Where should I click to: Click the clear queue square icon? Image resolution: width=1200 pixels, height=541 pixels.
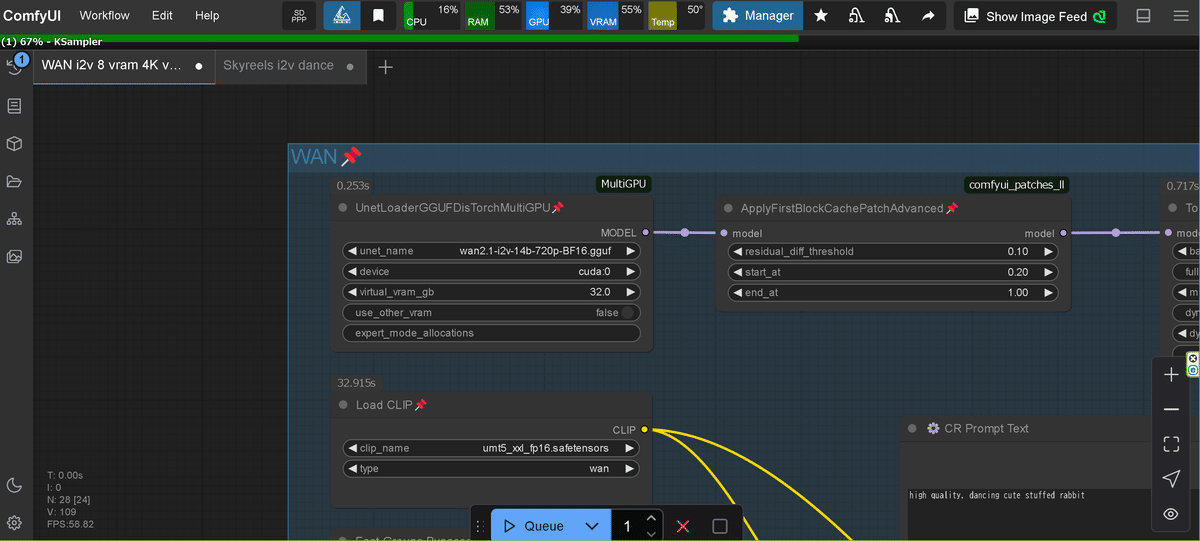point(720,526)
